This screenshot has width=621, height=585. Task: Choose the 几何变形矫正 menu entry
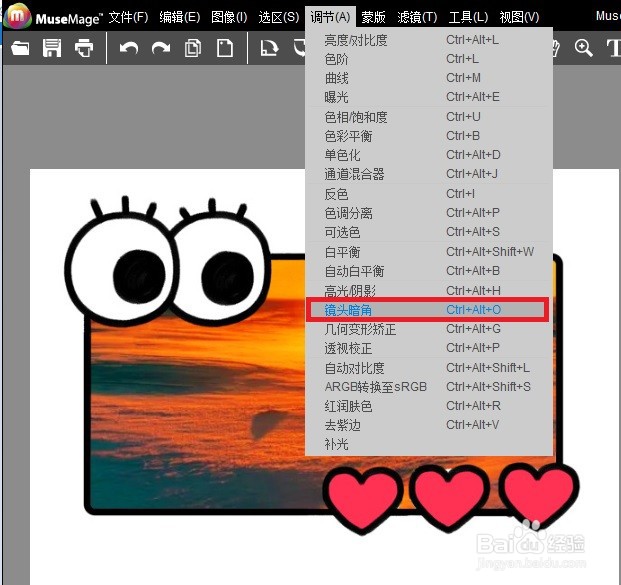click(429, 329)
